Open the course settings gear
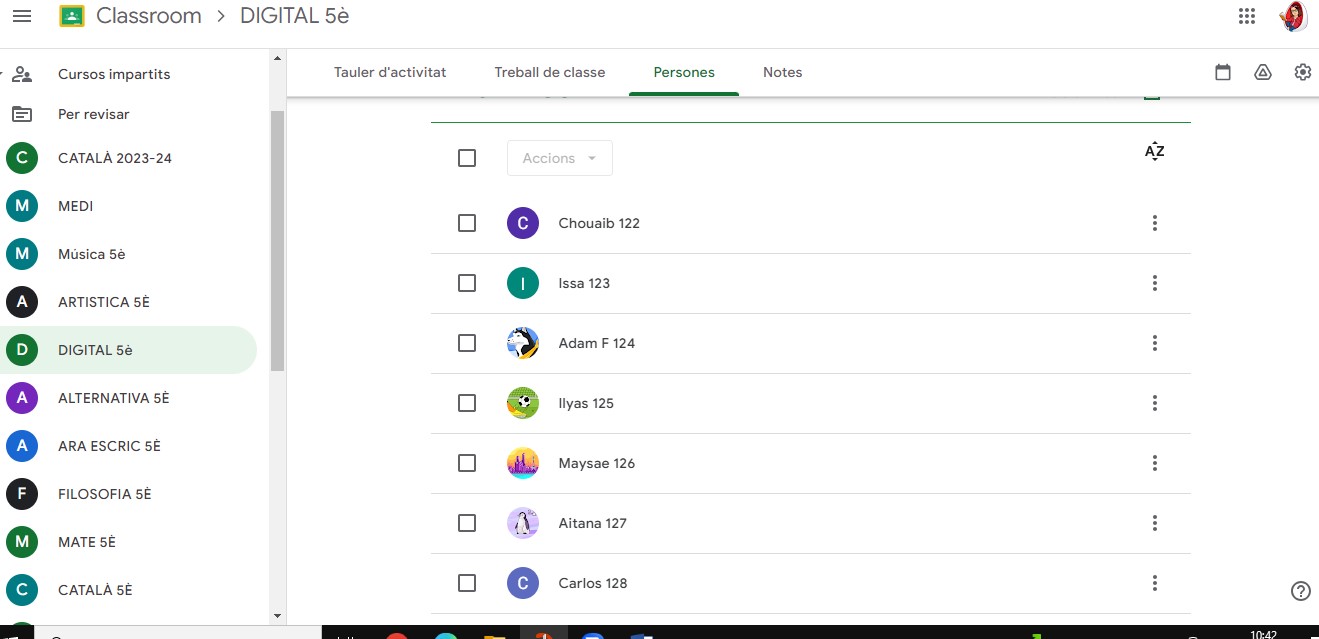 1302,71
